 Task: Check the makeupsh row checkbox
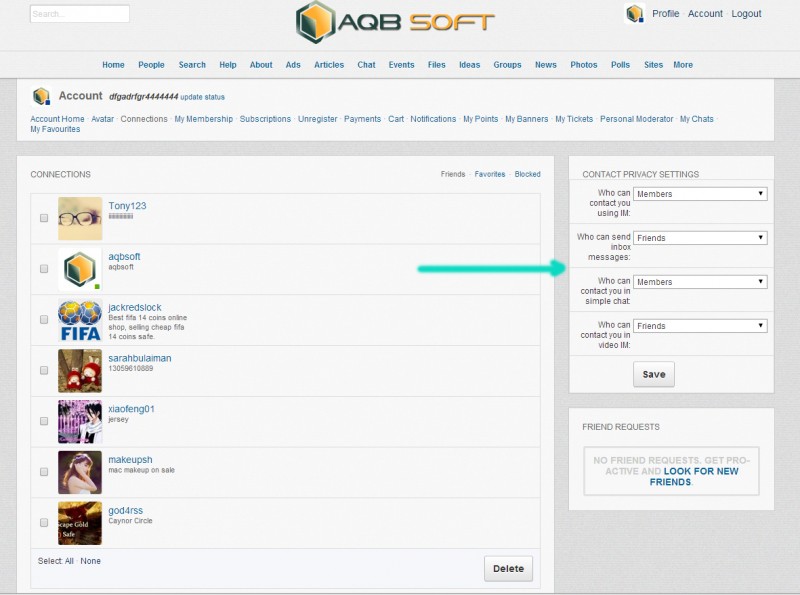click(x=44, y=472)
